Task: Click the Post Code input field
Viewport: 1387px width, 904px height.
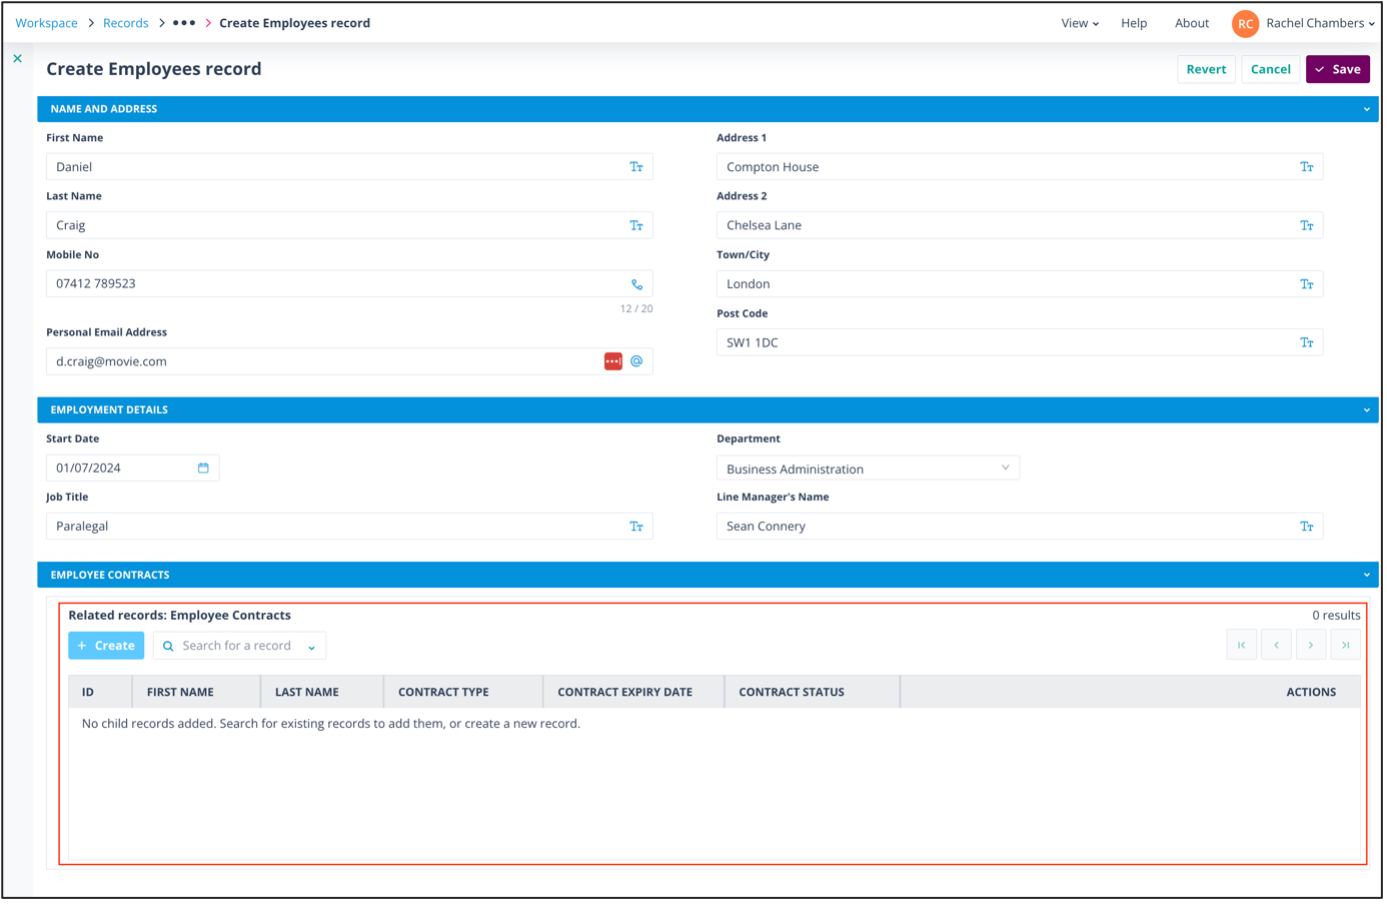Action: click(1020, 343)
